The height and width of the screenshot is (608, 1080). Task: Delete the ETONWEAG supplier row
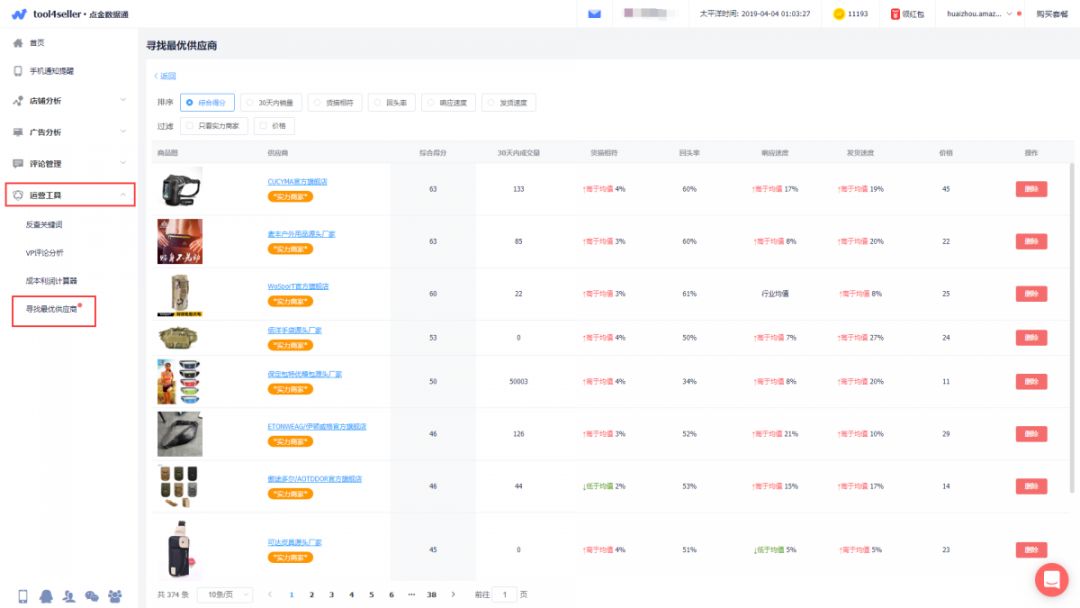(1031, 434)
